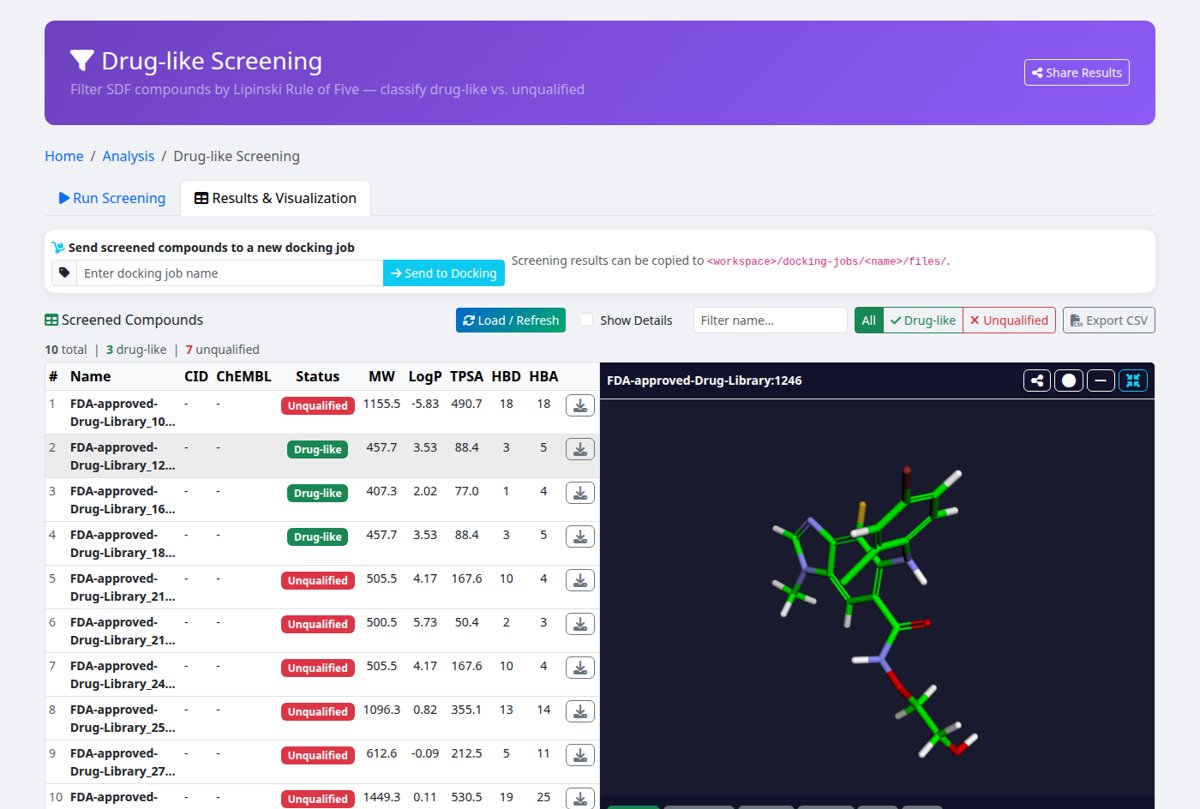Open the Results & Visualization tab
This screenshot has height=809, width=1200.
coord(275,198)
